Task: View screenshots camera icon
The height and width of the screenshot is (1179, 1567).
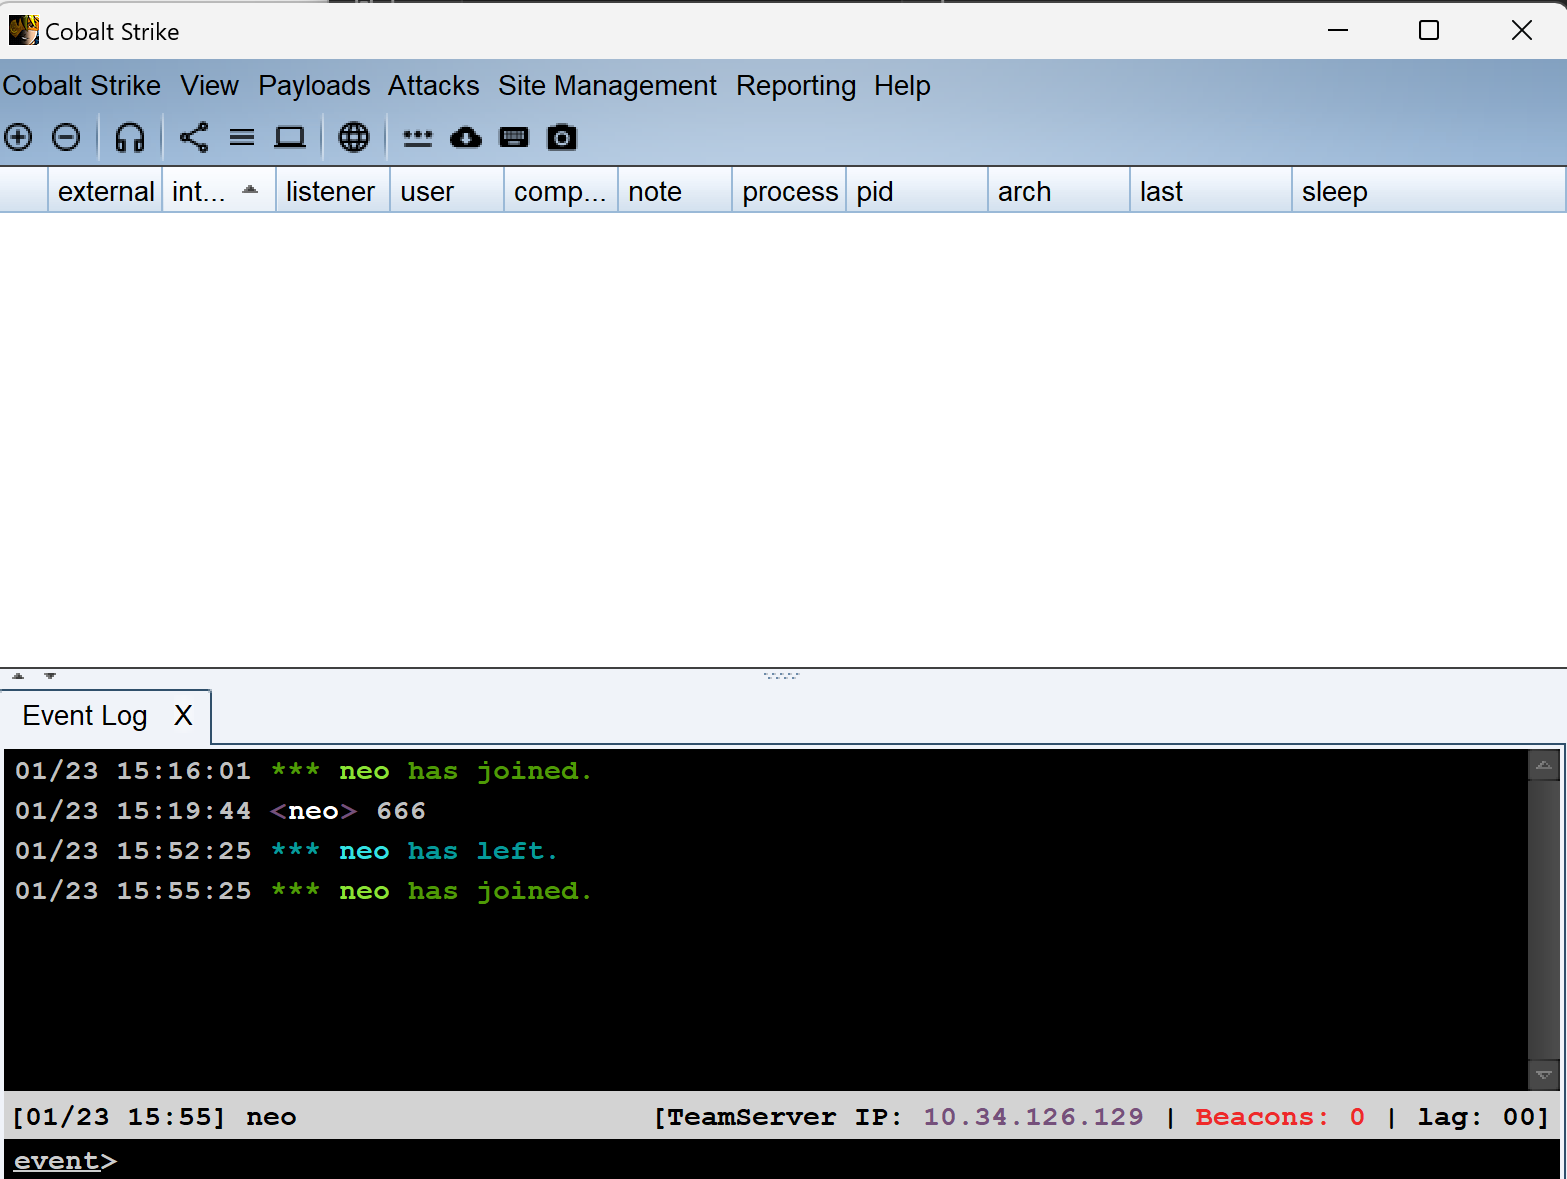Action: click(562, 137)
